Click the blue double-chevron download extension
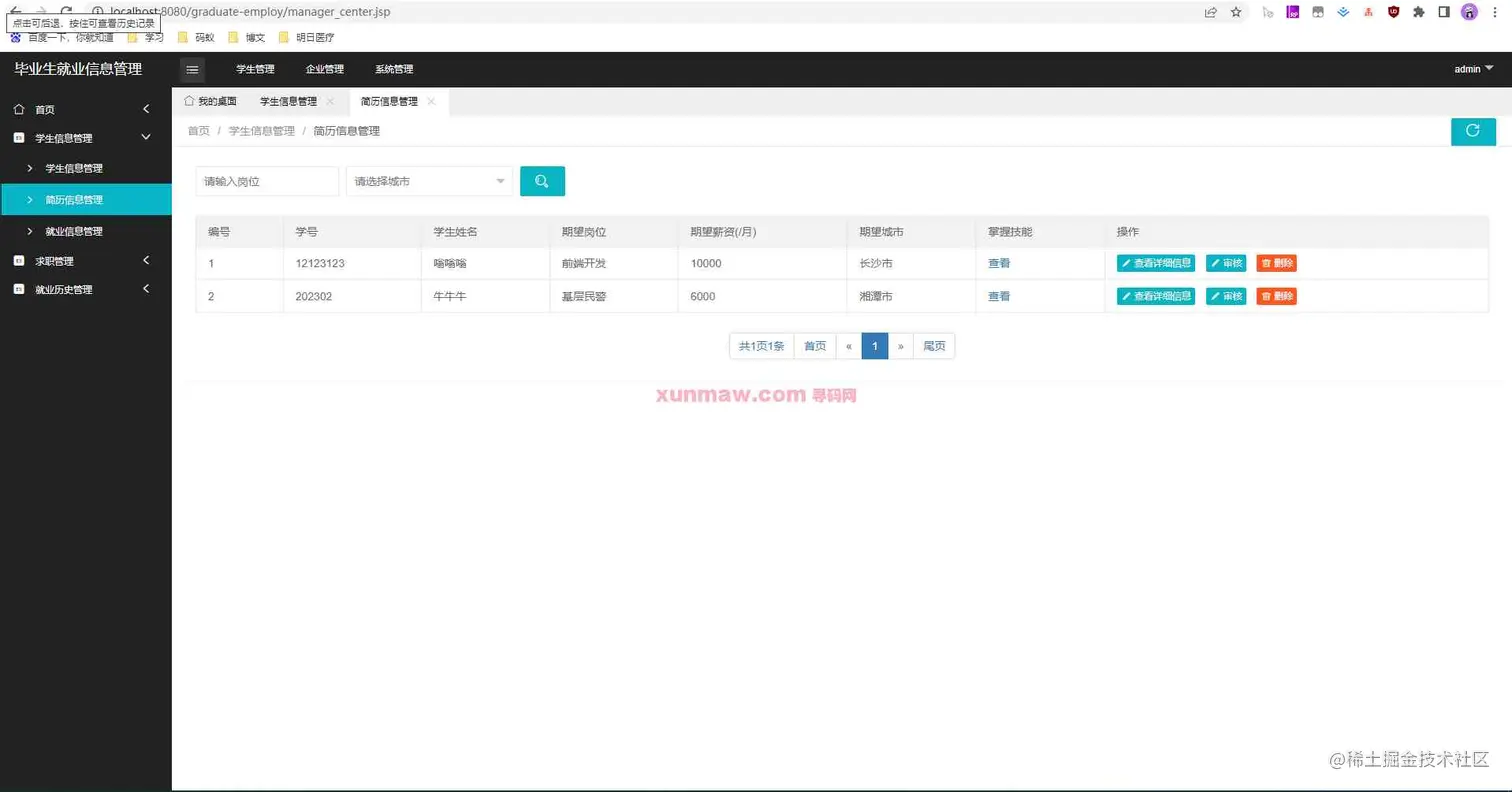Screen dimensions: 1512x792 (1343, 12)
